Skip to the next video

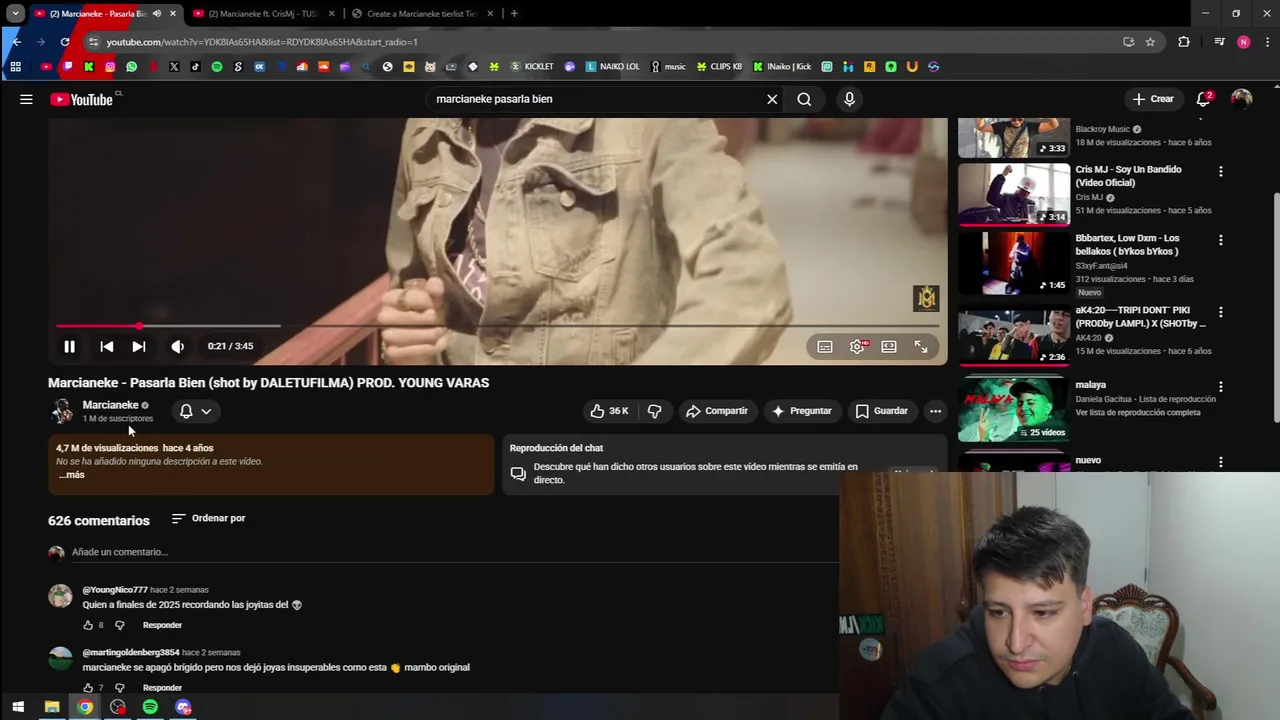coord(139,346)
